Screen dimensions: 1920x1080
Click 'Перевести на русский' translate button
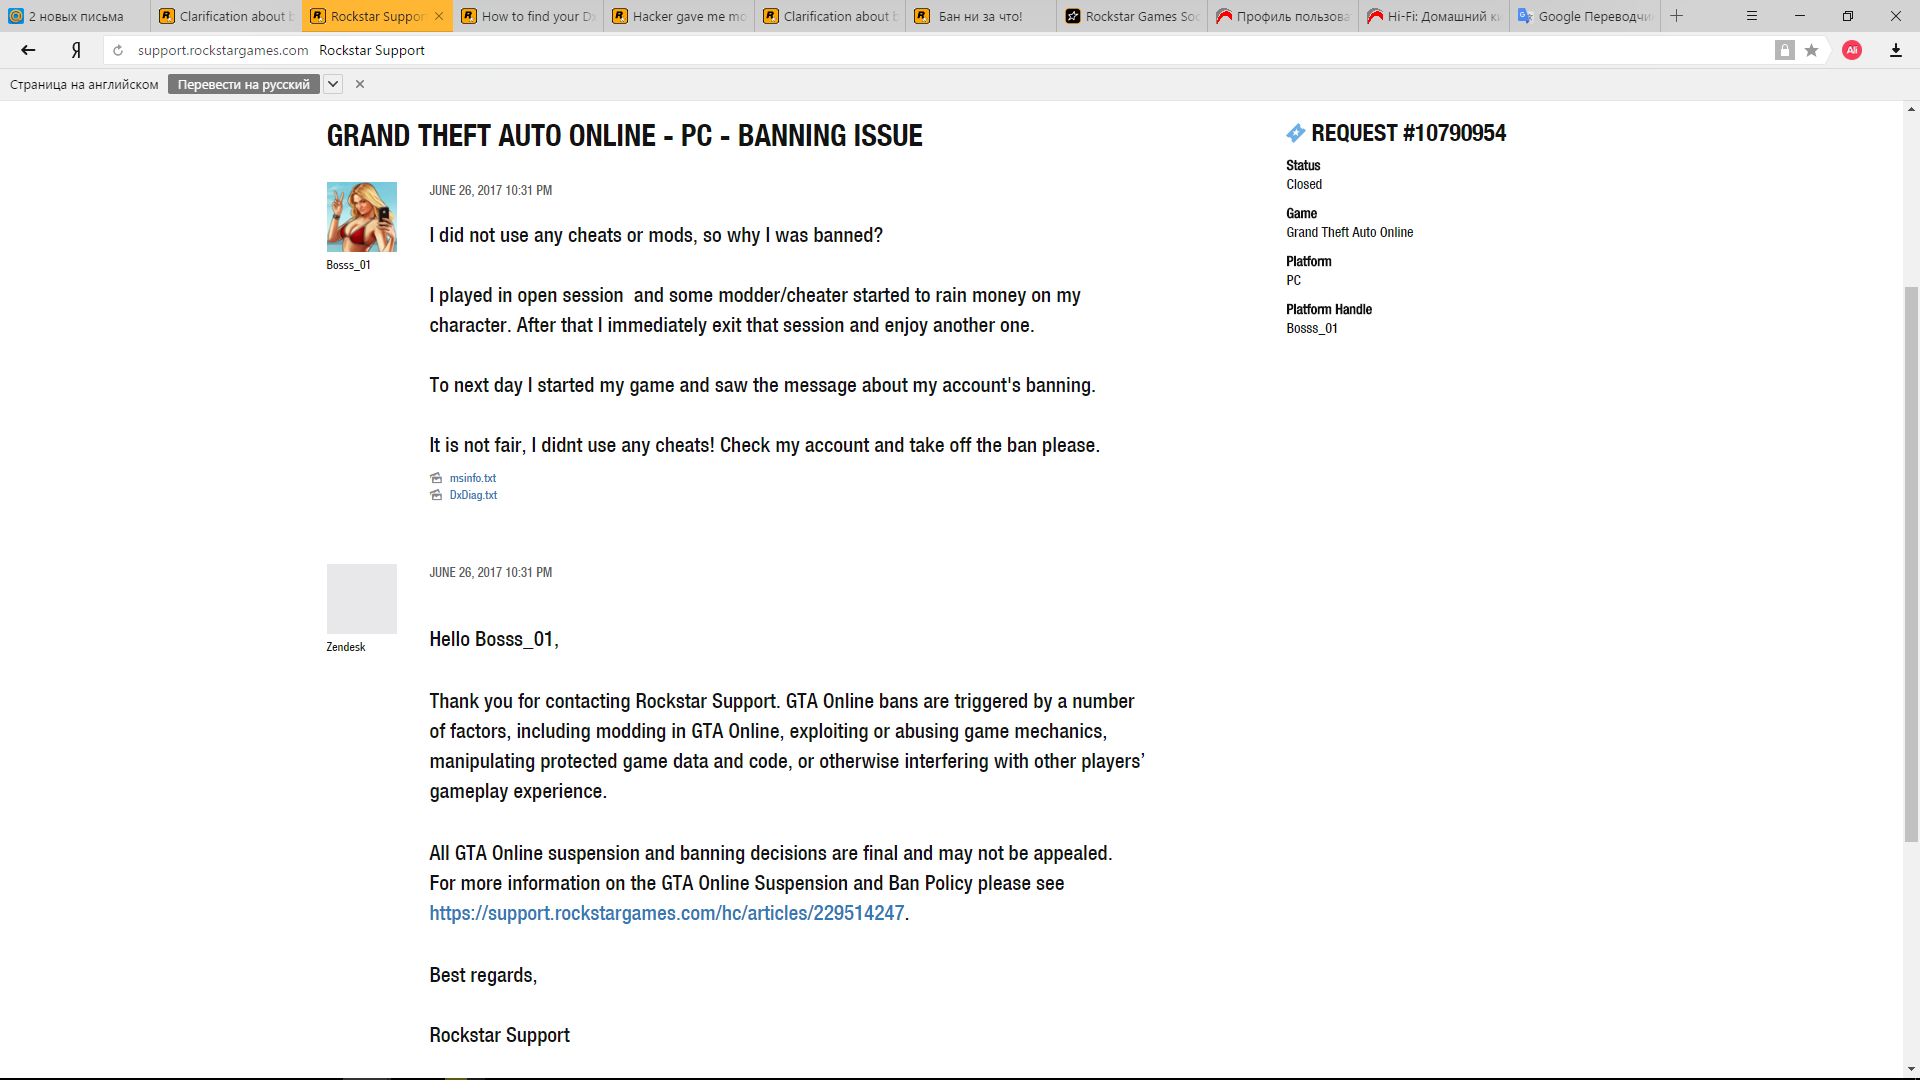point(243,84)
